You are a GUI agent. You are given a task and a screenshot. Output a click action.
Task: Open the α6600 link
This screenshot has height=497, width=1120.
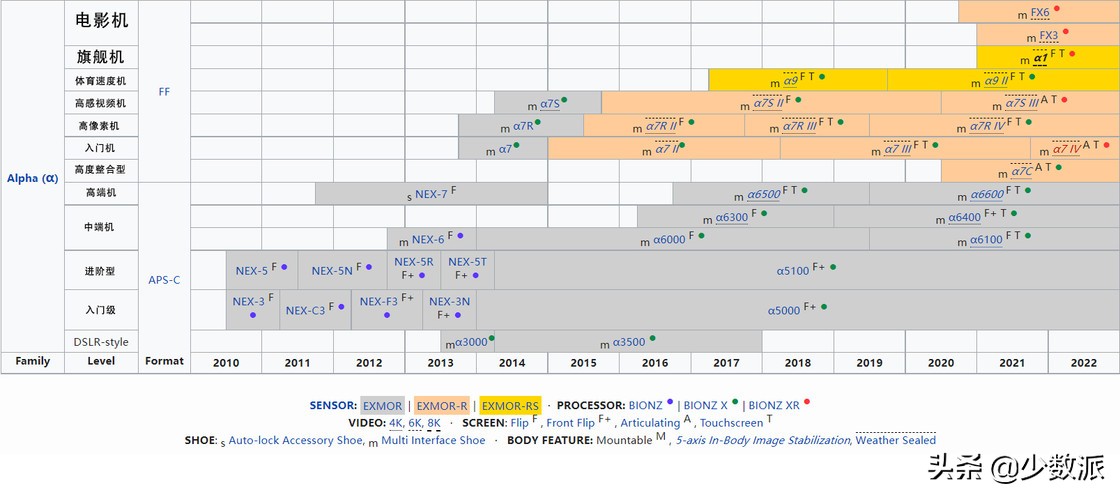[987, 194]
